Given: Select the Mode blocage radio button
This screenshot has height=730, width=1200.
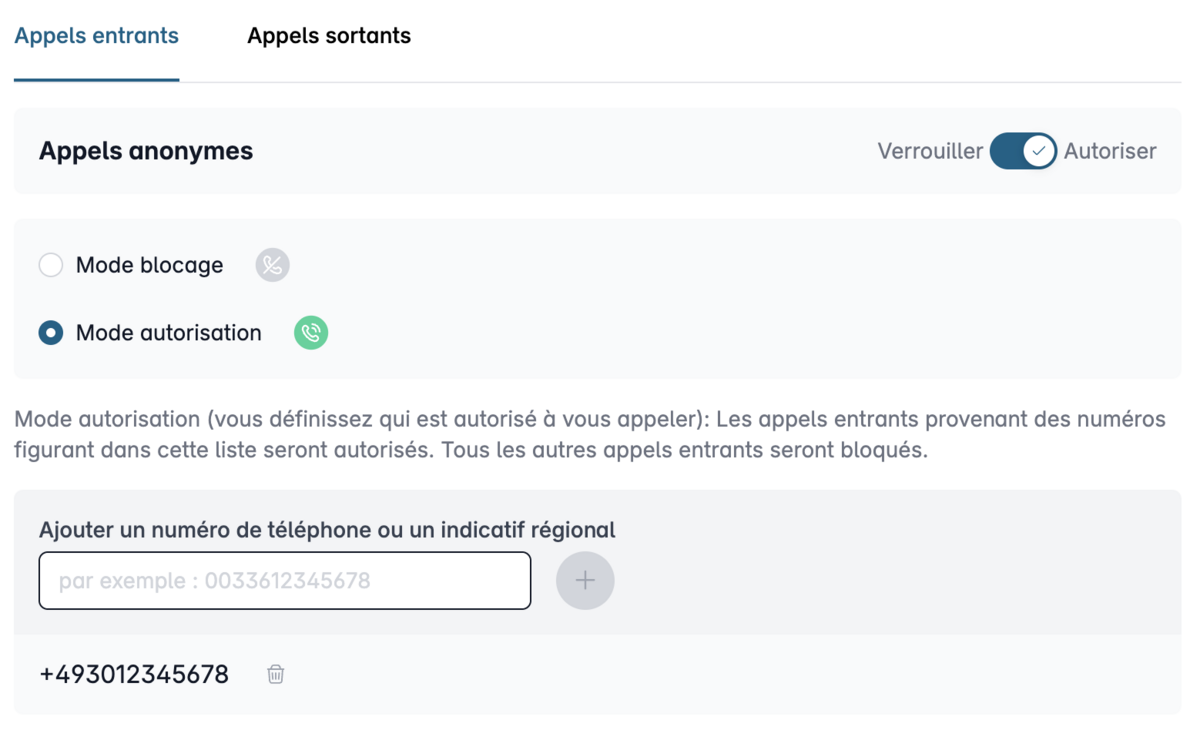Looking at the screenshot, I should coord(51,265).
